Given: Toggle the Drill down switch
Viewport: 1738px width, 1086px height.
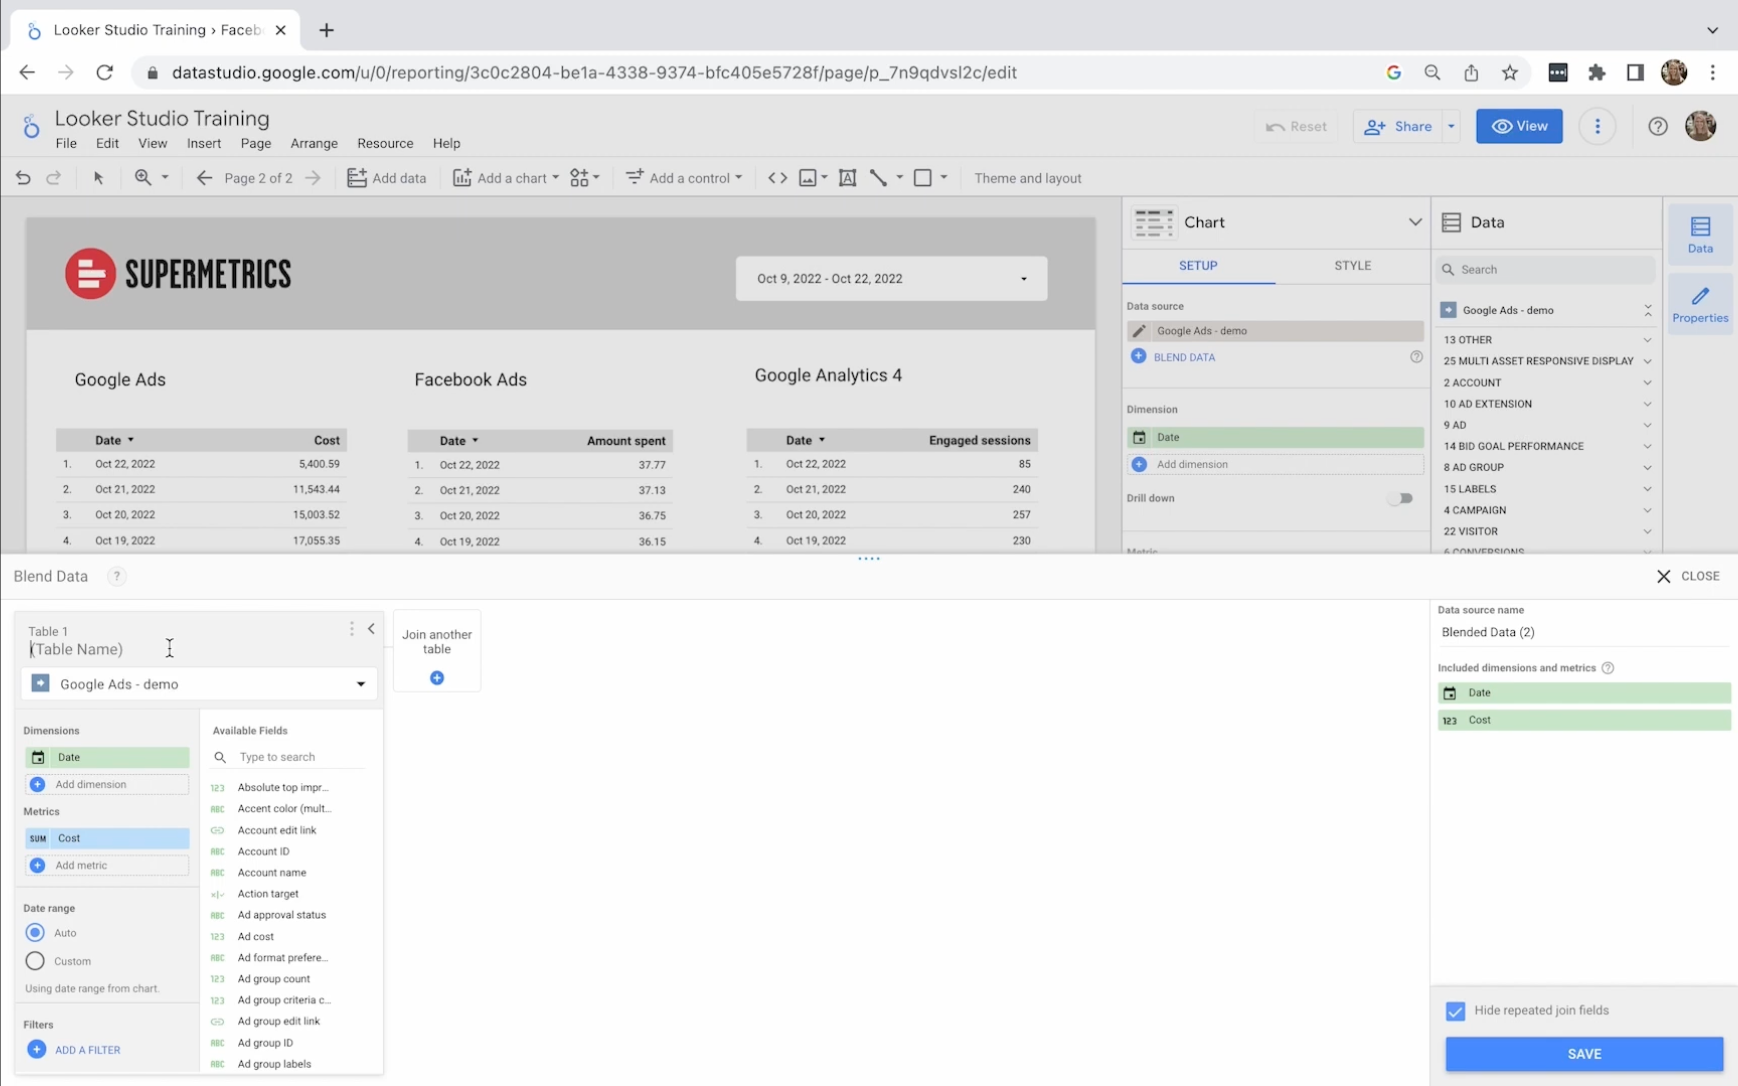Looking at the screenshot, I should pos(1400,498).
